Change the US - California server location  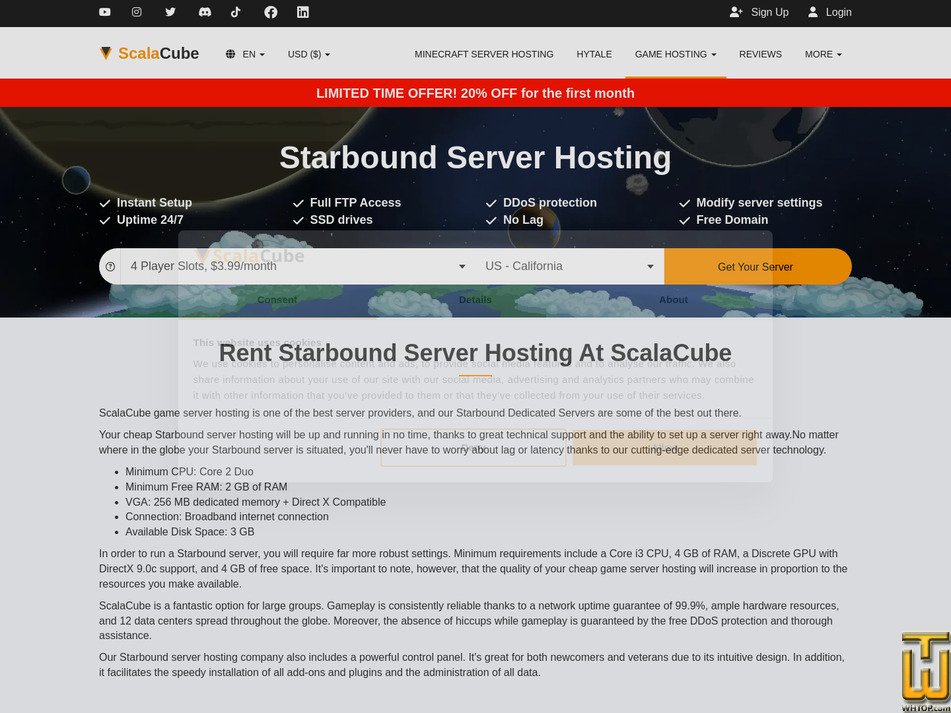point(569,266)
